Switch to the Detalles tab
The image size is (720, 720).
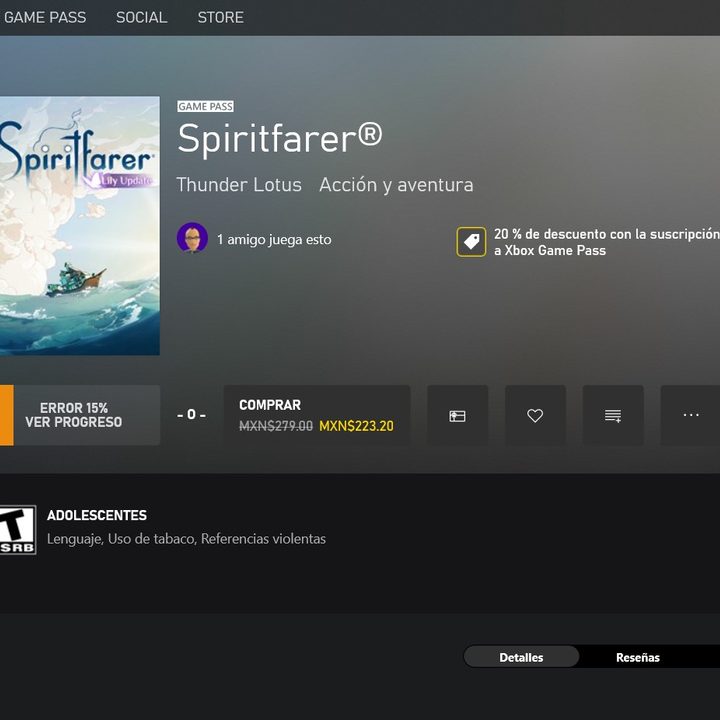click(521, 657)
